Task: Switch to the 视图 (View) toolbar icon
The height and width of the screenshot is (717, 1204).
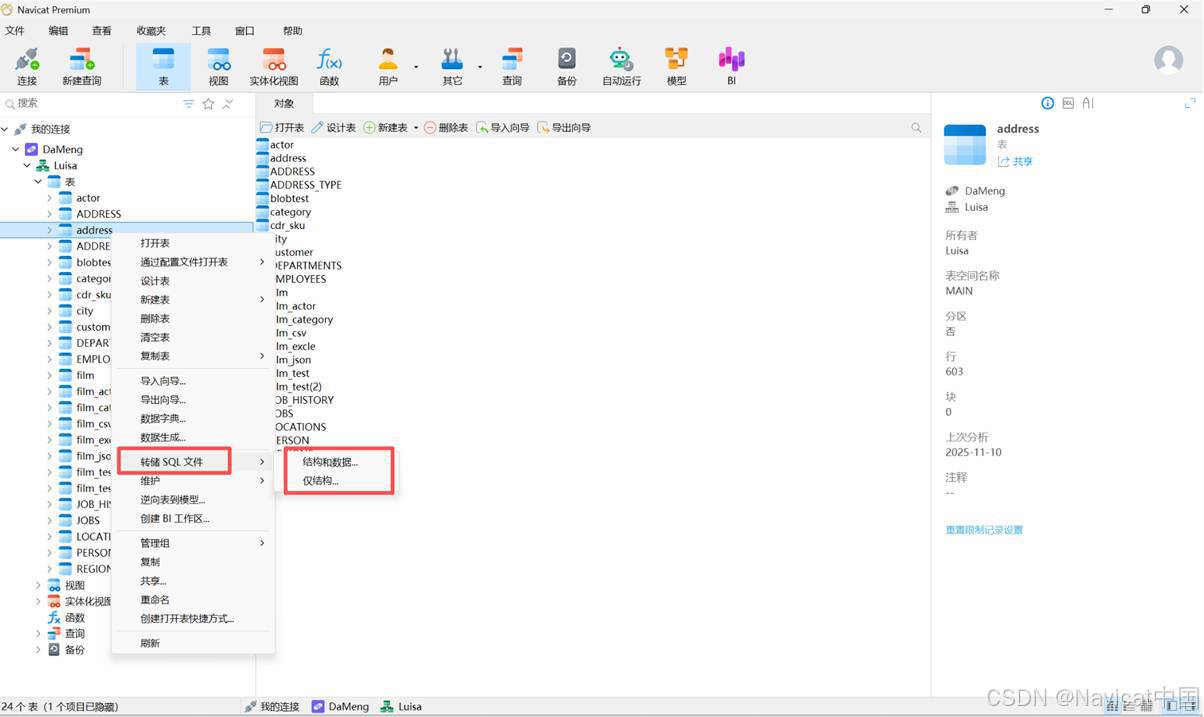Action: click(x=219, y=67)
